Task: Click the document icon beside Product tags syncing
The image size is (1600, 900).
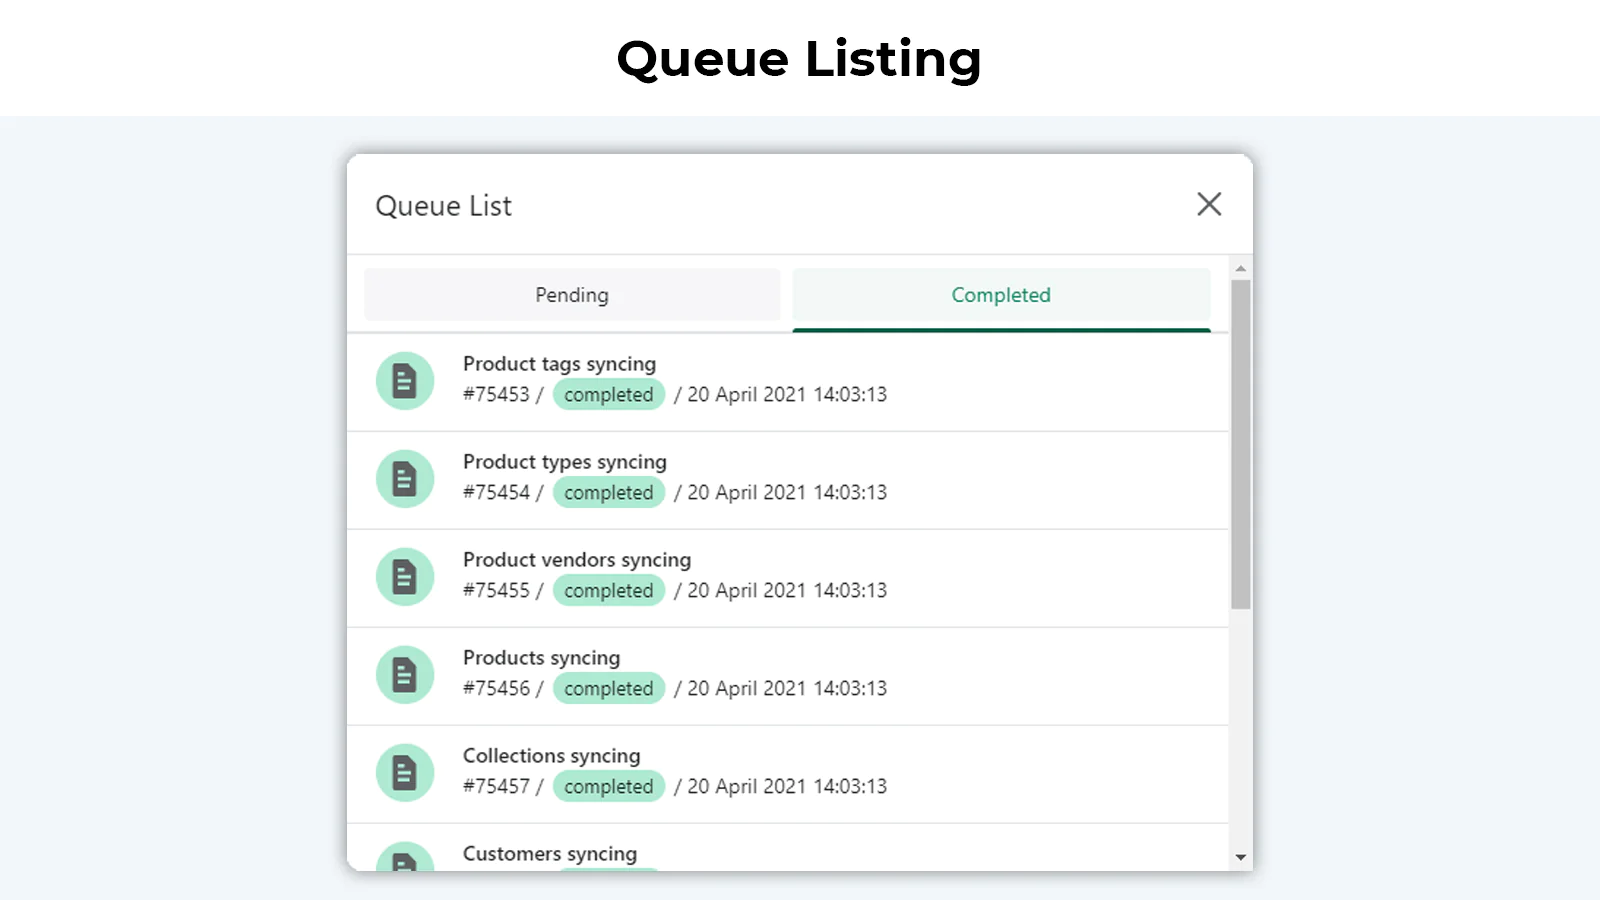Action: click(404, 381)
